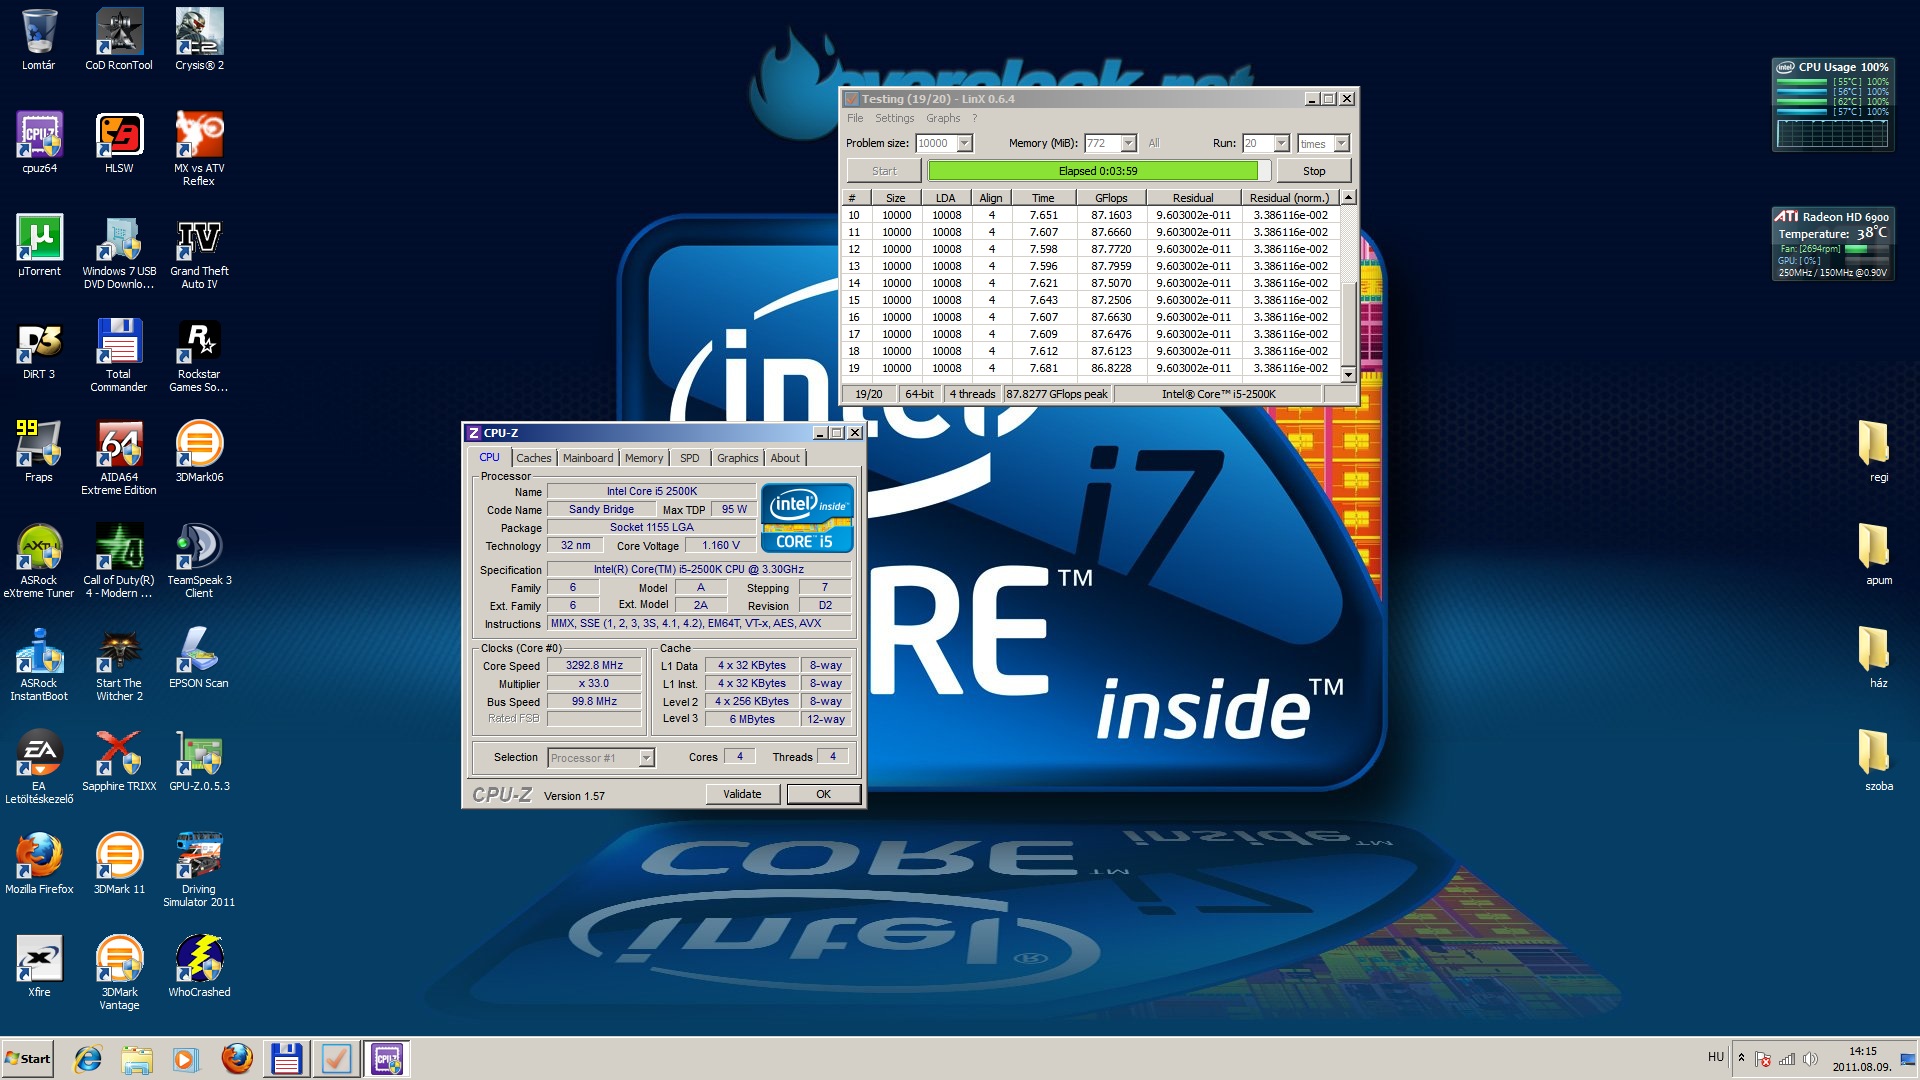Click the All memory link in LinX
Image resolution: width=1920 pixels, height=1080 pixels.
click(x=1153, y=144)
